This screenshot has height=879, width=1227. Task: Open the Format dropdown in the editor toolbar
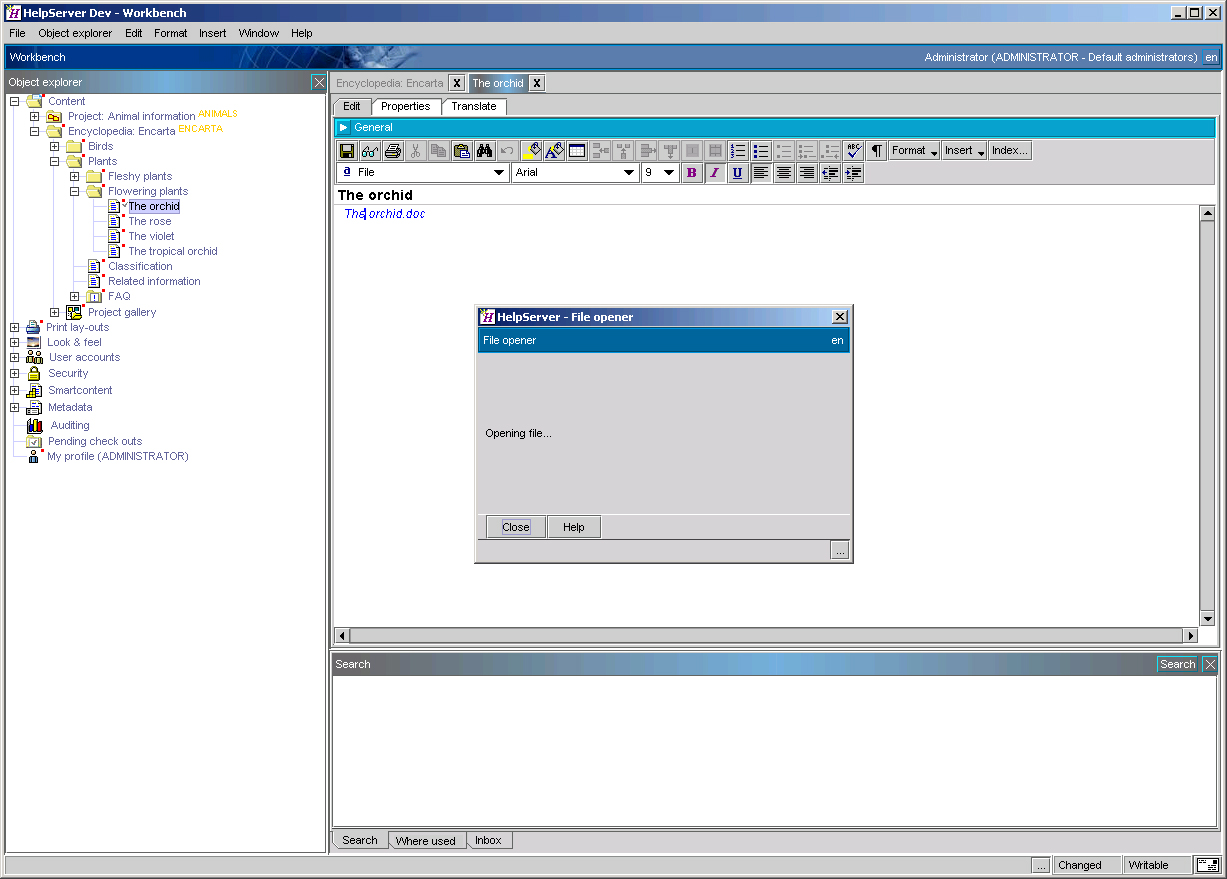[x=915, y=151]
